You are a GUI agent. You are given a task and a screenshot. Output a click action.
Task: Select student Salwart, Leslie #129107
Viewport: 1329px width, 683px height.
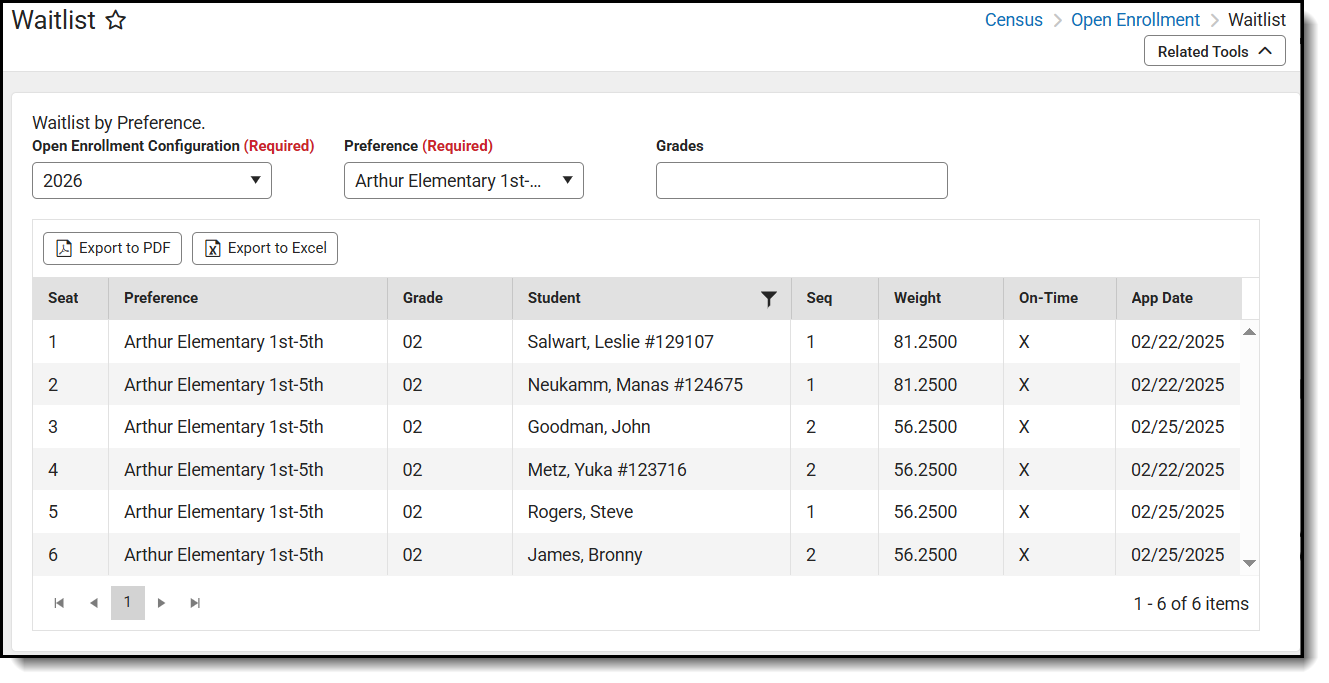point(621,342)
